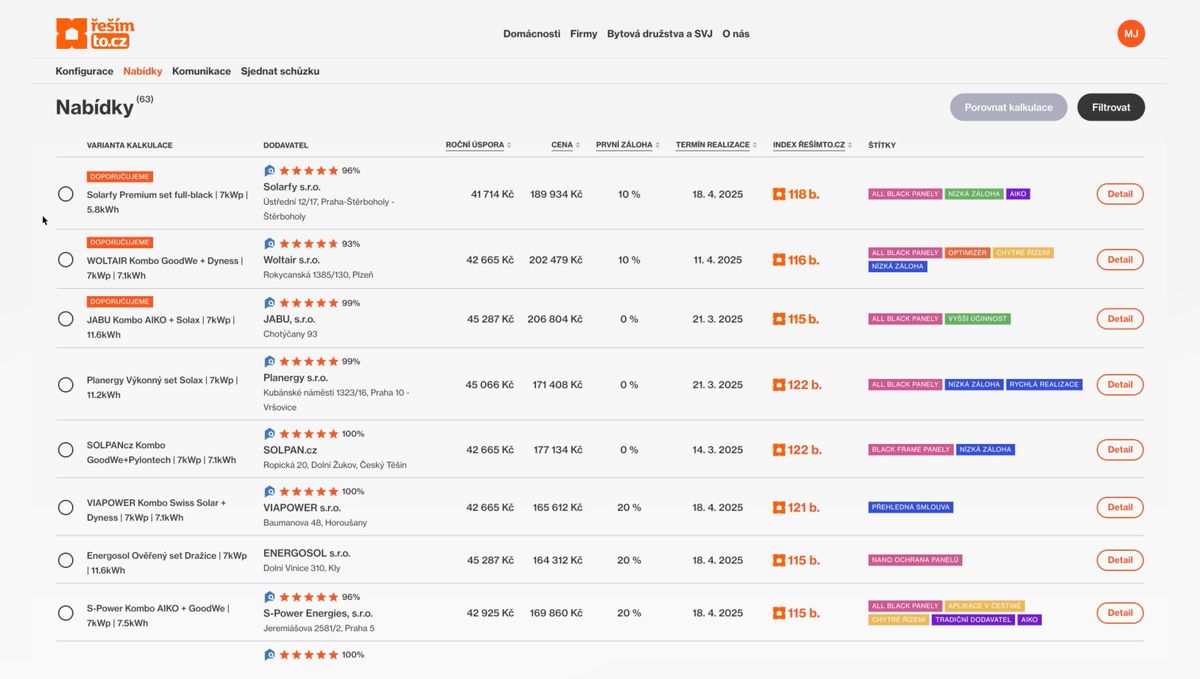
Task: Sort by Roční úspora column
Action: pos(478,145)
